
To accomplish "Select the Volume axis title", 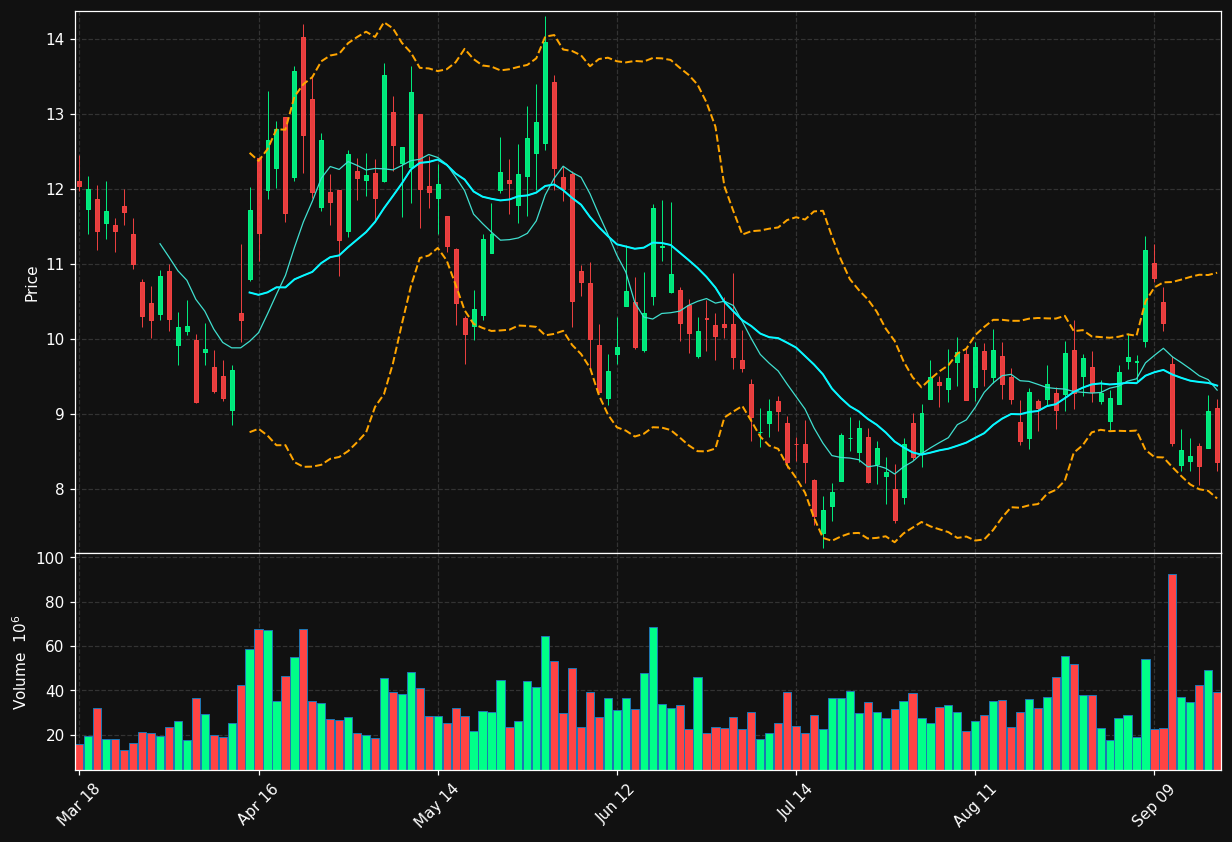I will (20, 662).
